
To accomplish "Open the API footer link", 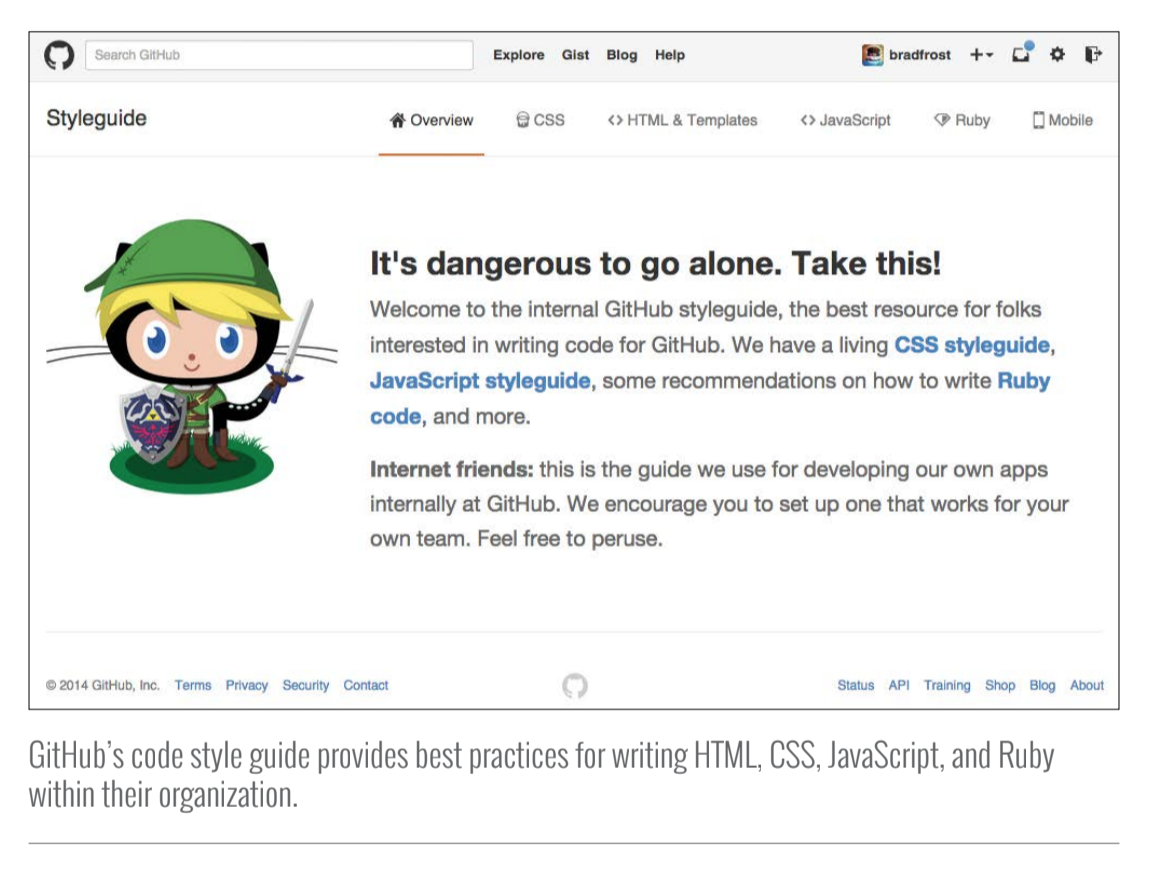I will tap(898, 685).
